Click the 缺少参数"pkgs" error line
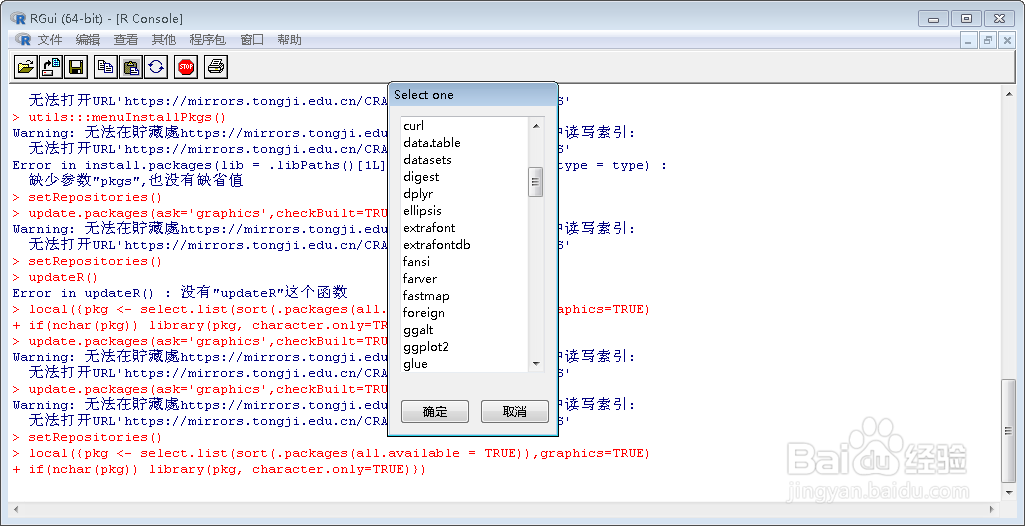This screenshot has width=1025, height=526. click(136, 181)
